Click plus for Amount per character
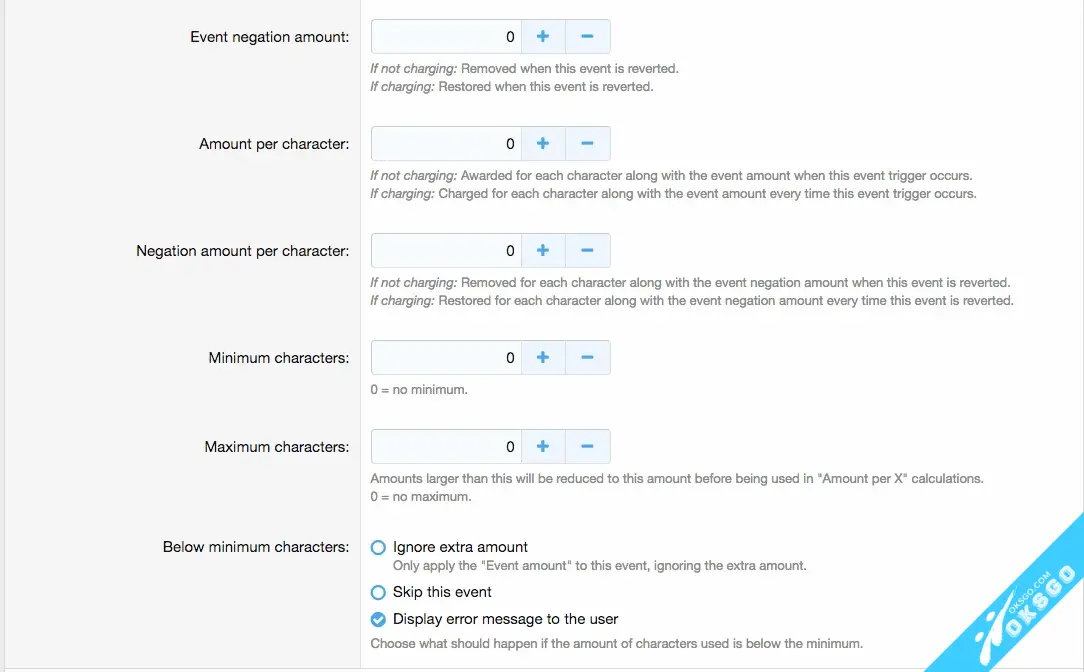This screenshot has height=672, width=1084. (x=543, y=144)
